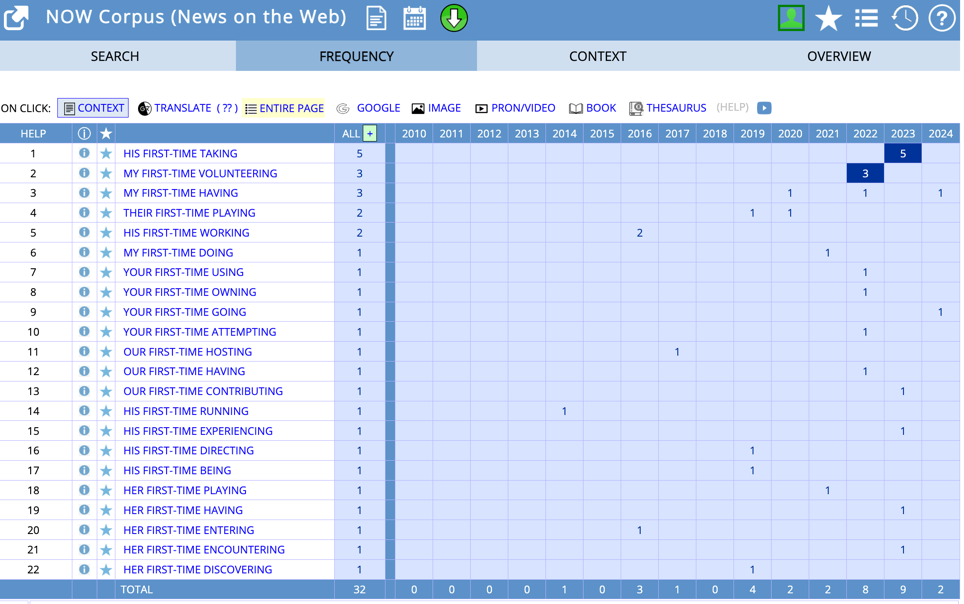
Task: Click the question mark help icon
Action: coord(941,18)
